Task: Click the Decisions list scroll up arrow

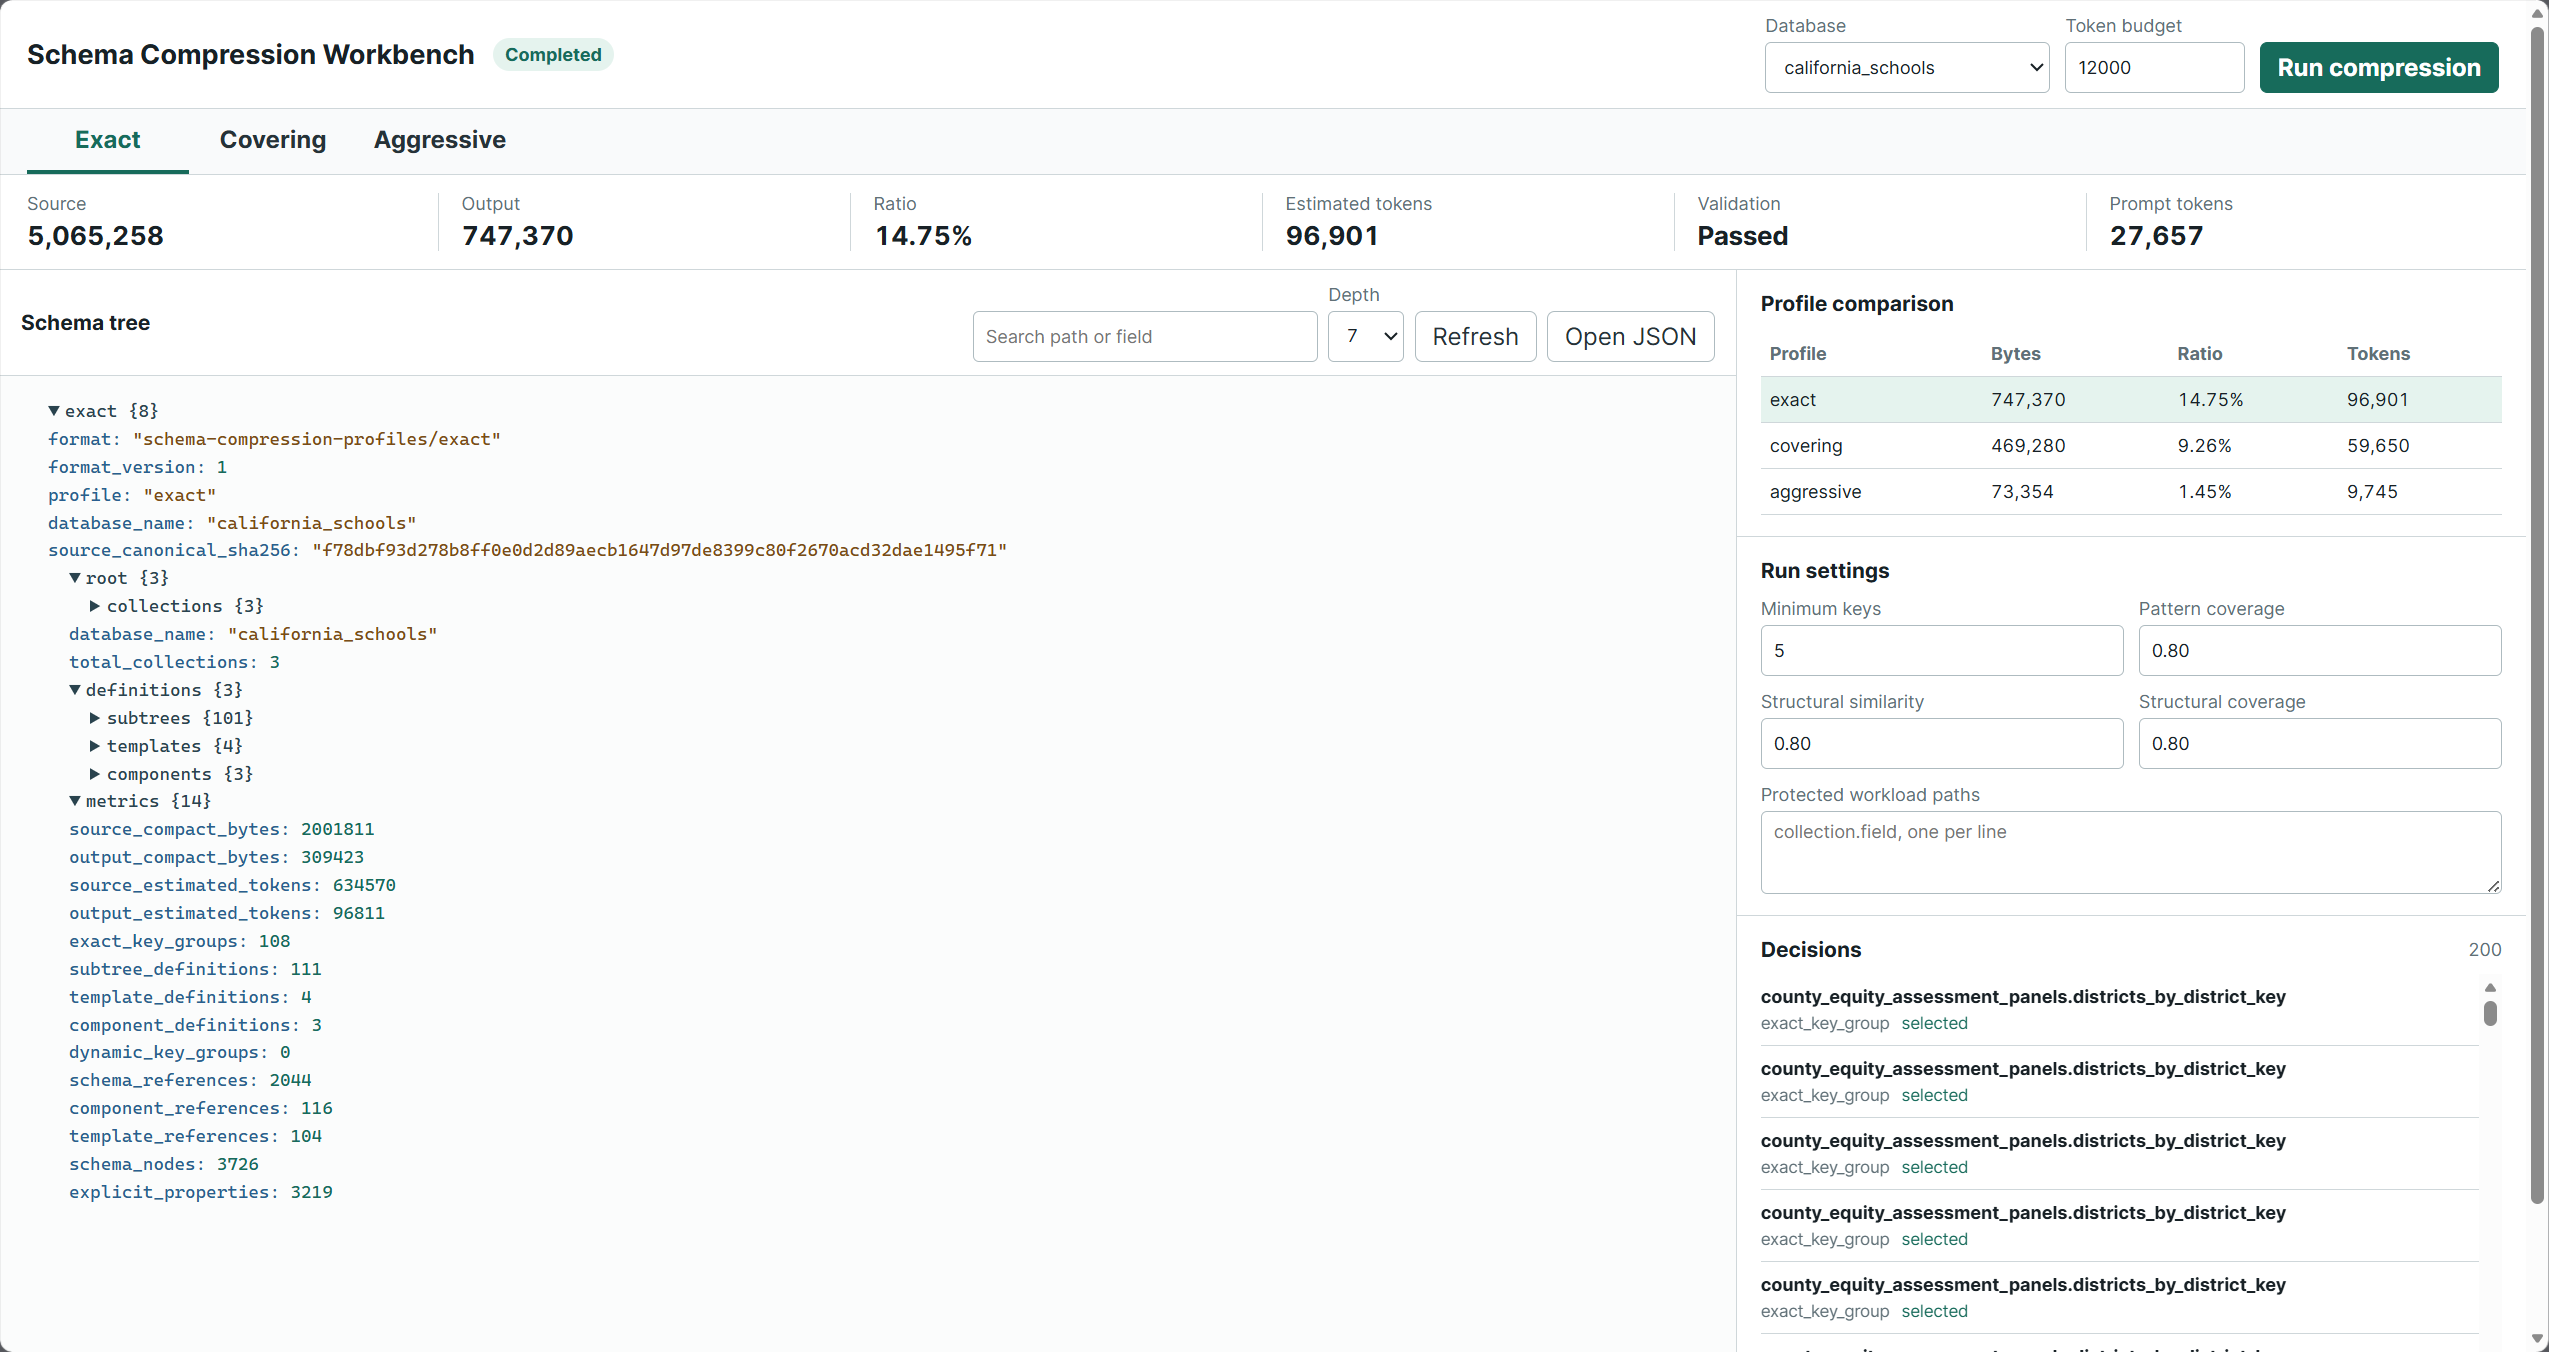Action: click(2490, 988)
